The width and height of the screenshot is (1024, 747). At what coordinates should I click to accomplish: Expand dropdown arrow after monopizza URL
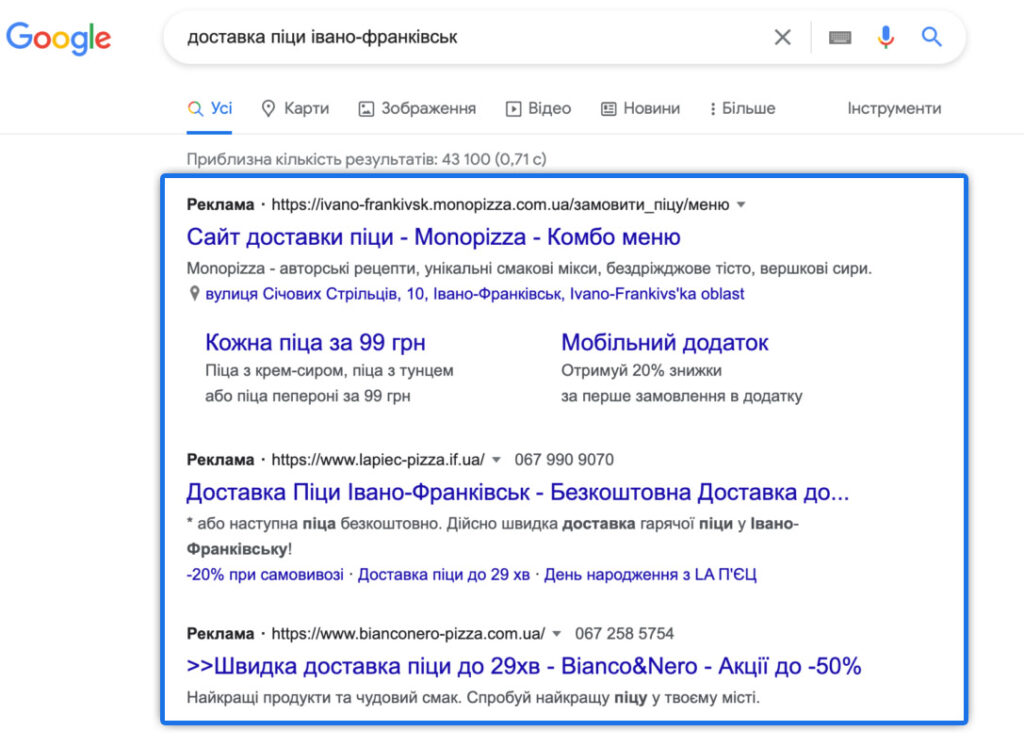741,205
